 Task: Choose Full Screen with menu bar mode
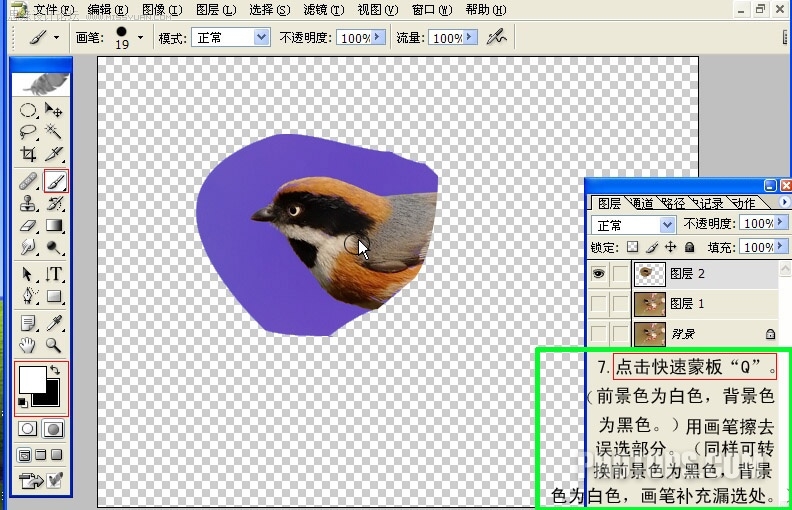click(x=41, y=455)
